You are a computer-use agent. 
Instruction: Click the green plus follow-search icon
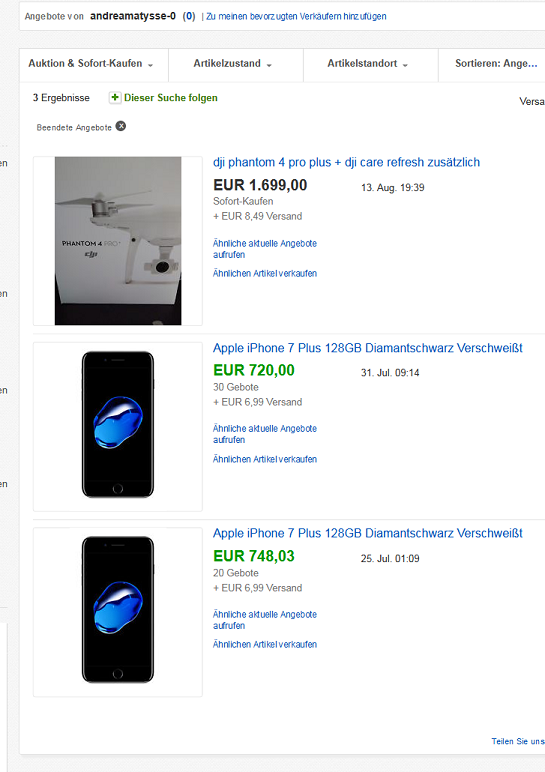[x=115, y=97]
